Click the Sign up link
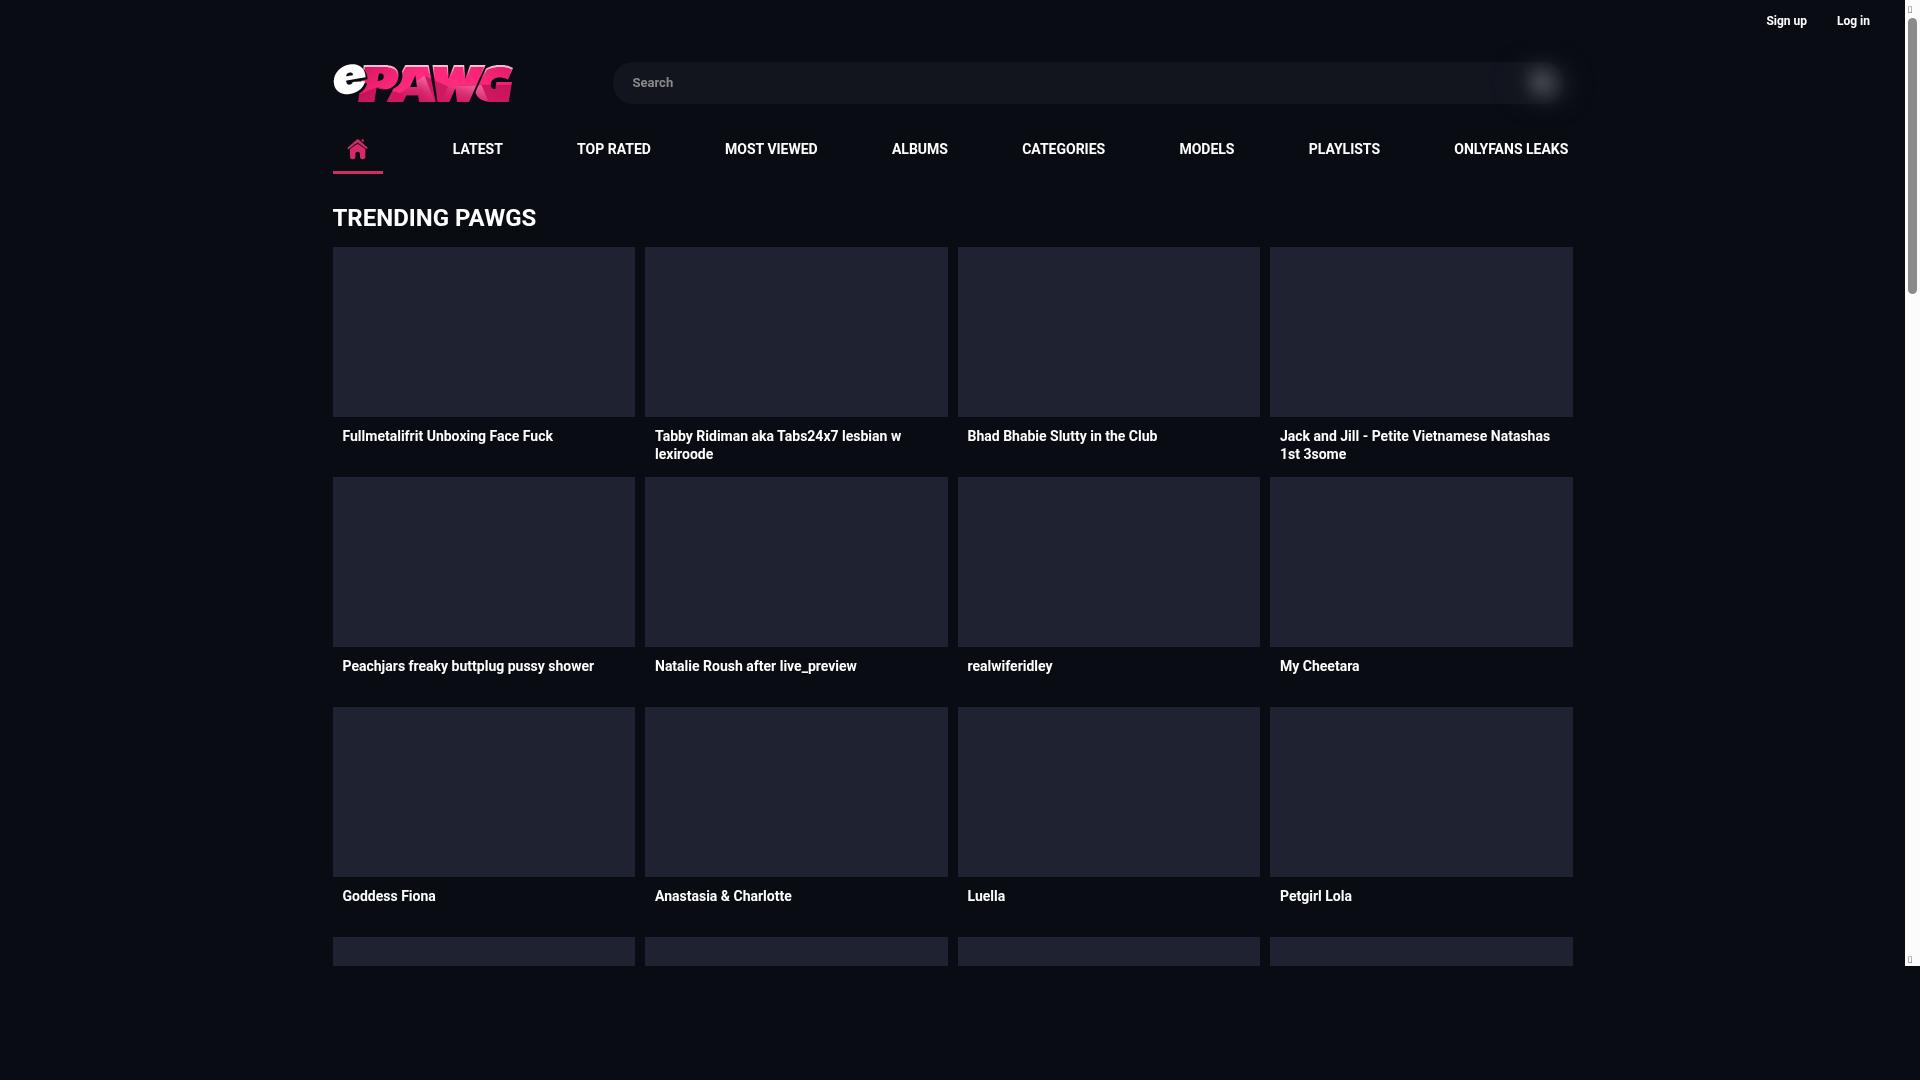 coord(1786,20)
